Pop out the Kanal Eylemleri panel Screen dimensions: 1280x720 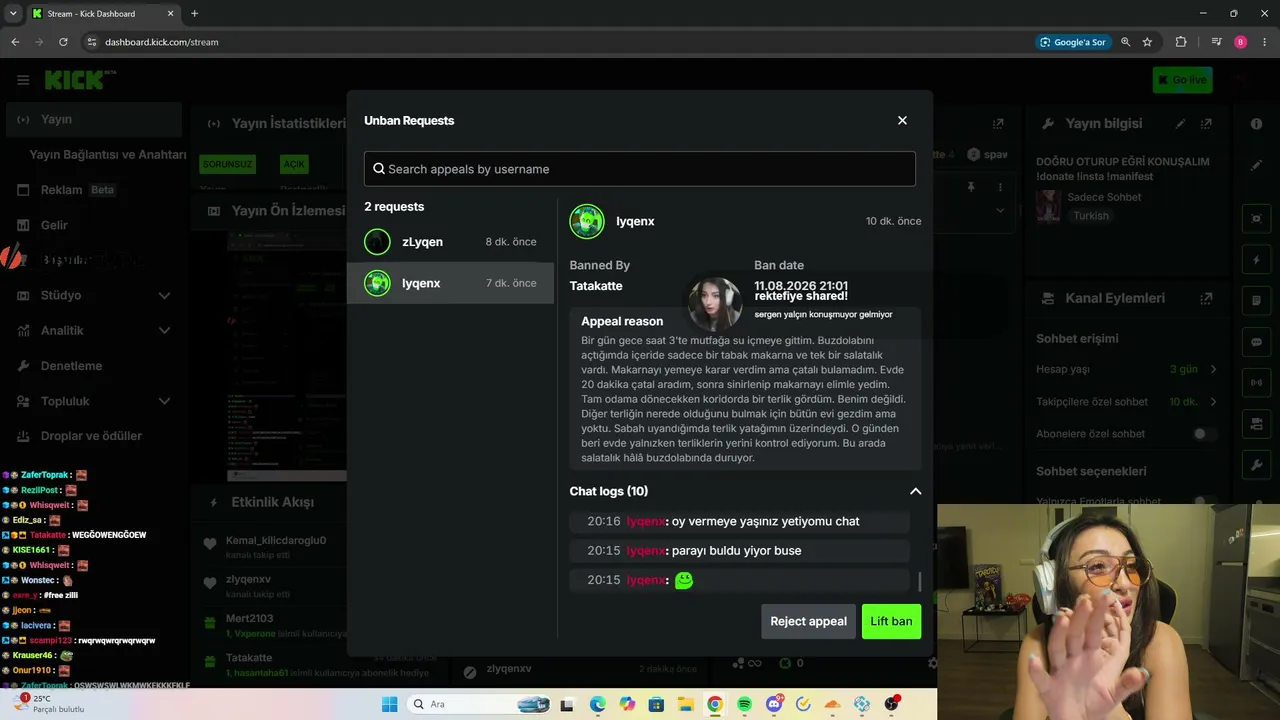pos(1206,298)
